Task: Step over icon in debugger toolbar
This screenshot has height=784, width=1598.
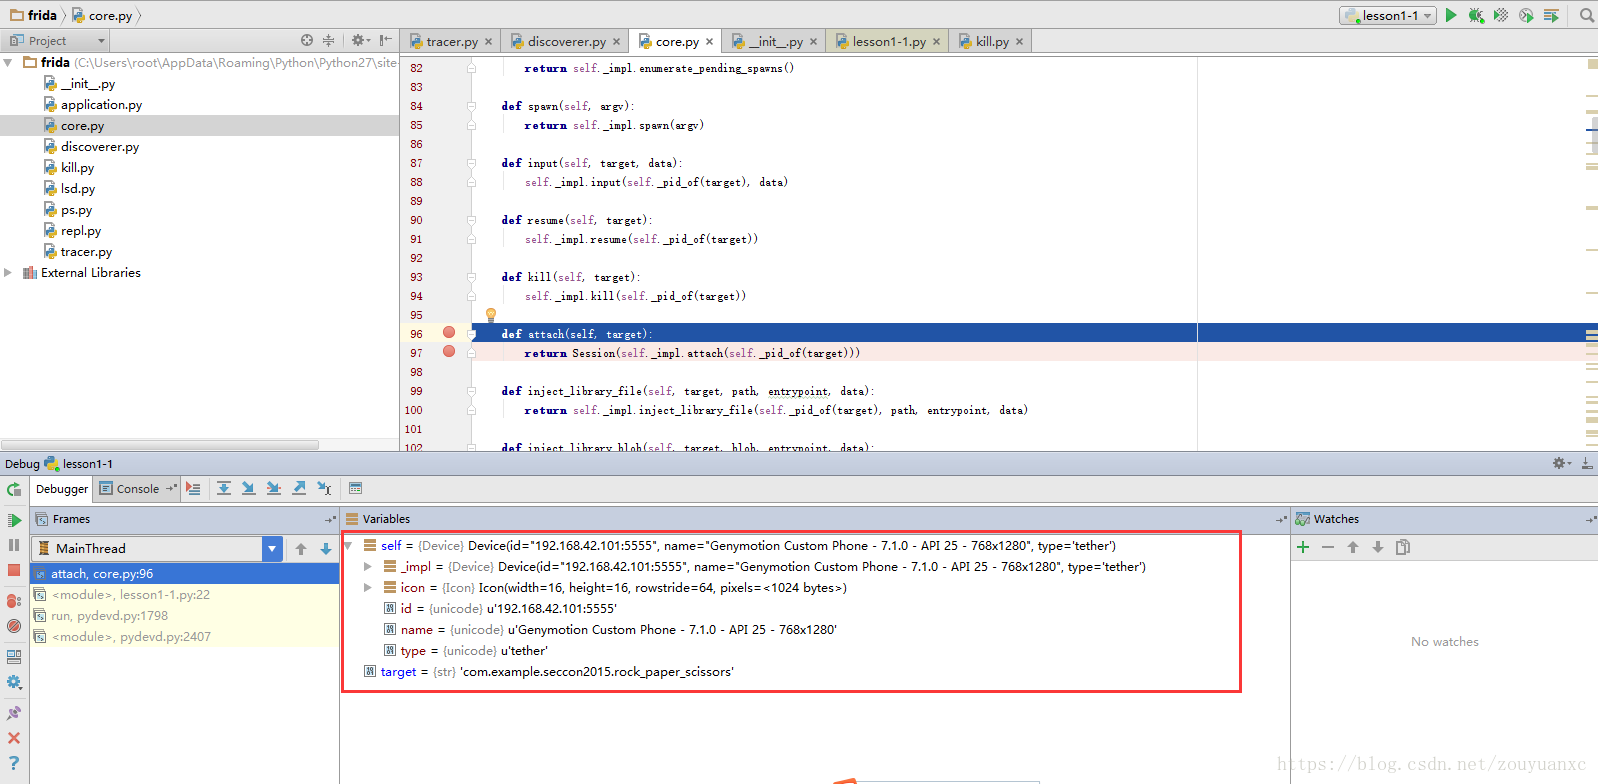Action: click(x=224, y=488)
